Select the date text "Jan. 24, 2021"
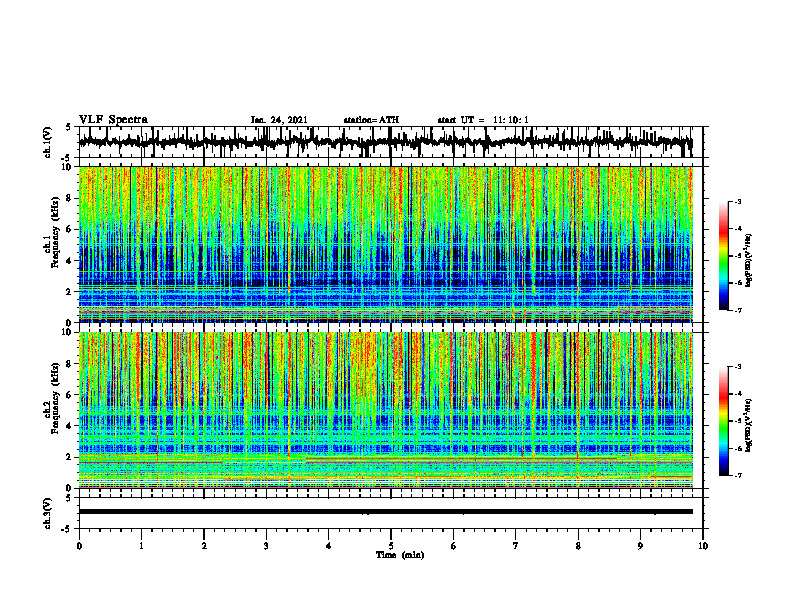This screenshot has height=612, width=792. pyautogui.click(x=279, y=120)
